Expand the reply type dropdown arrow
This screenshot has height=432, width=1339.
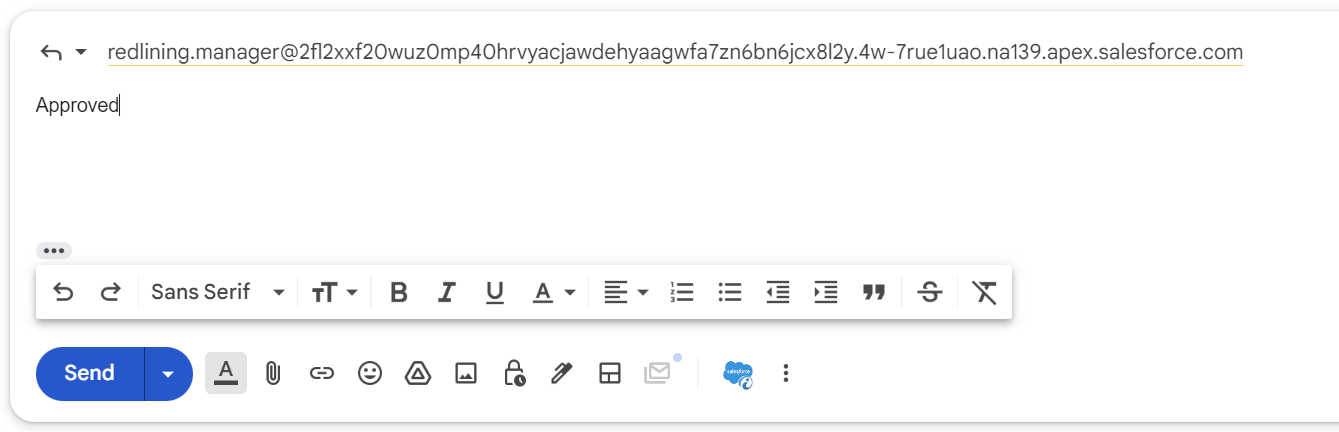tap(81, 52)
